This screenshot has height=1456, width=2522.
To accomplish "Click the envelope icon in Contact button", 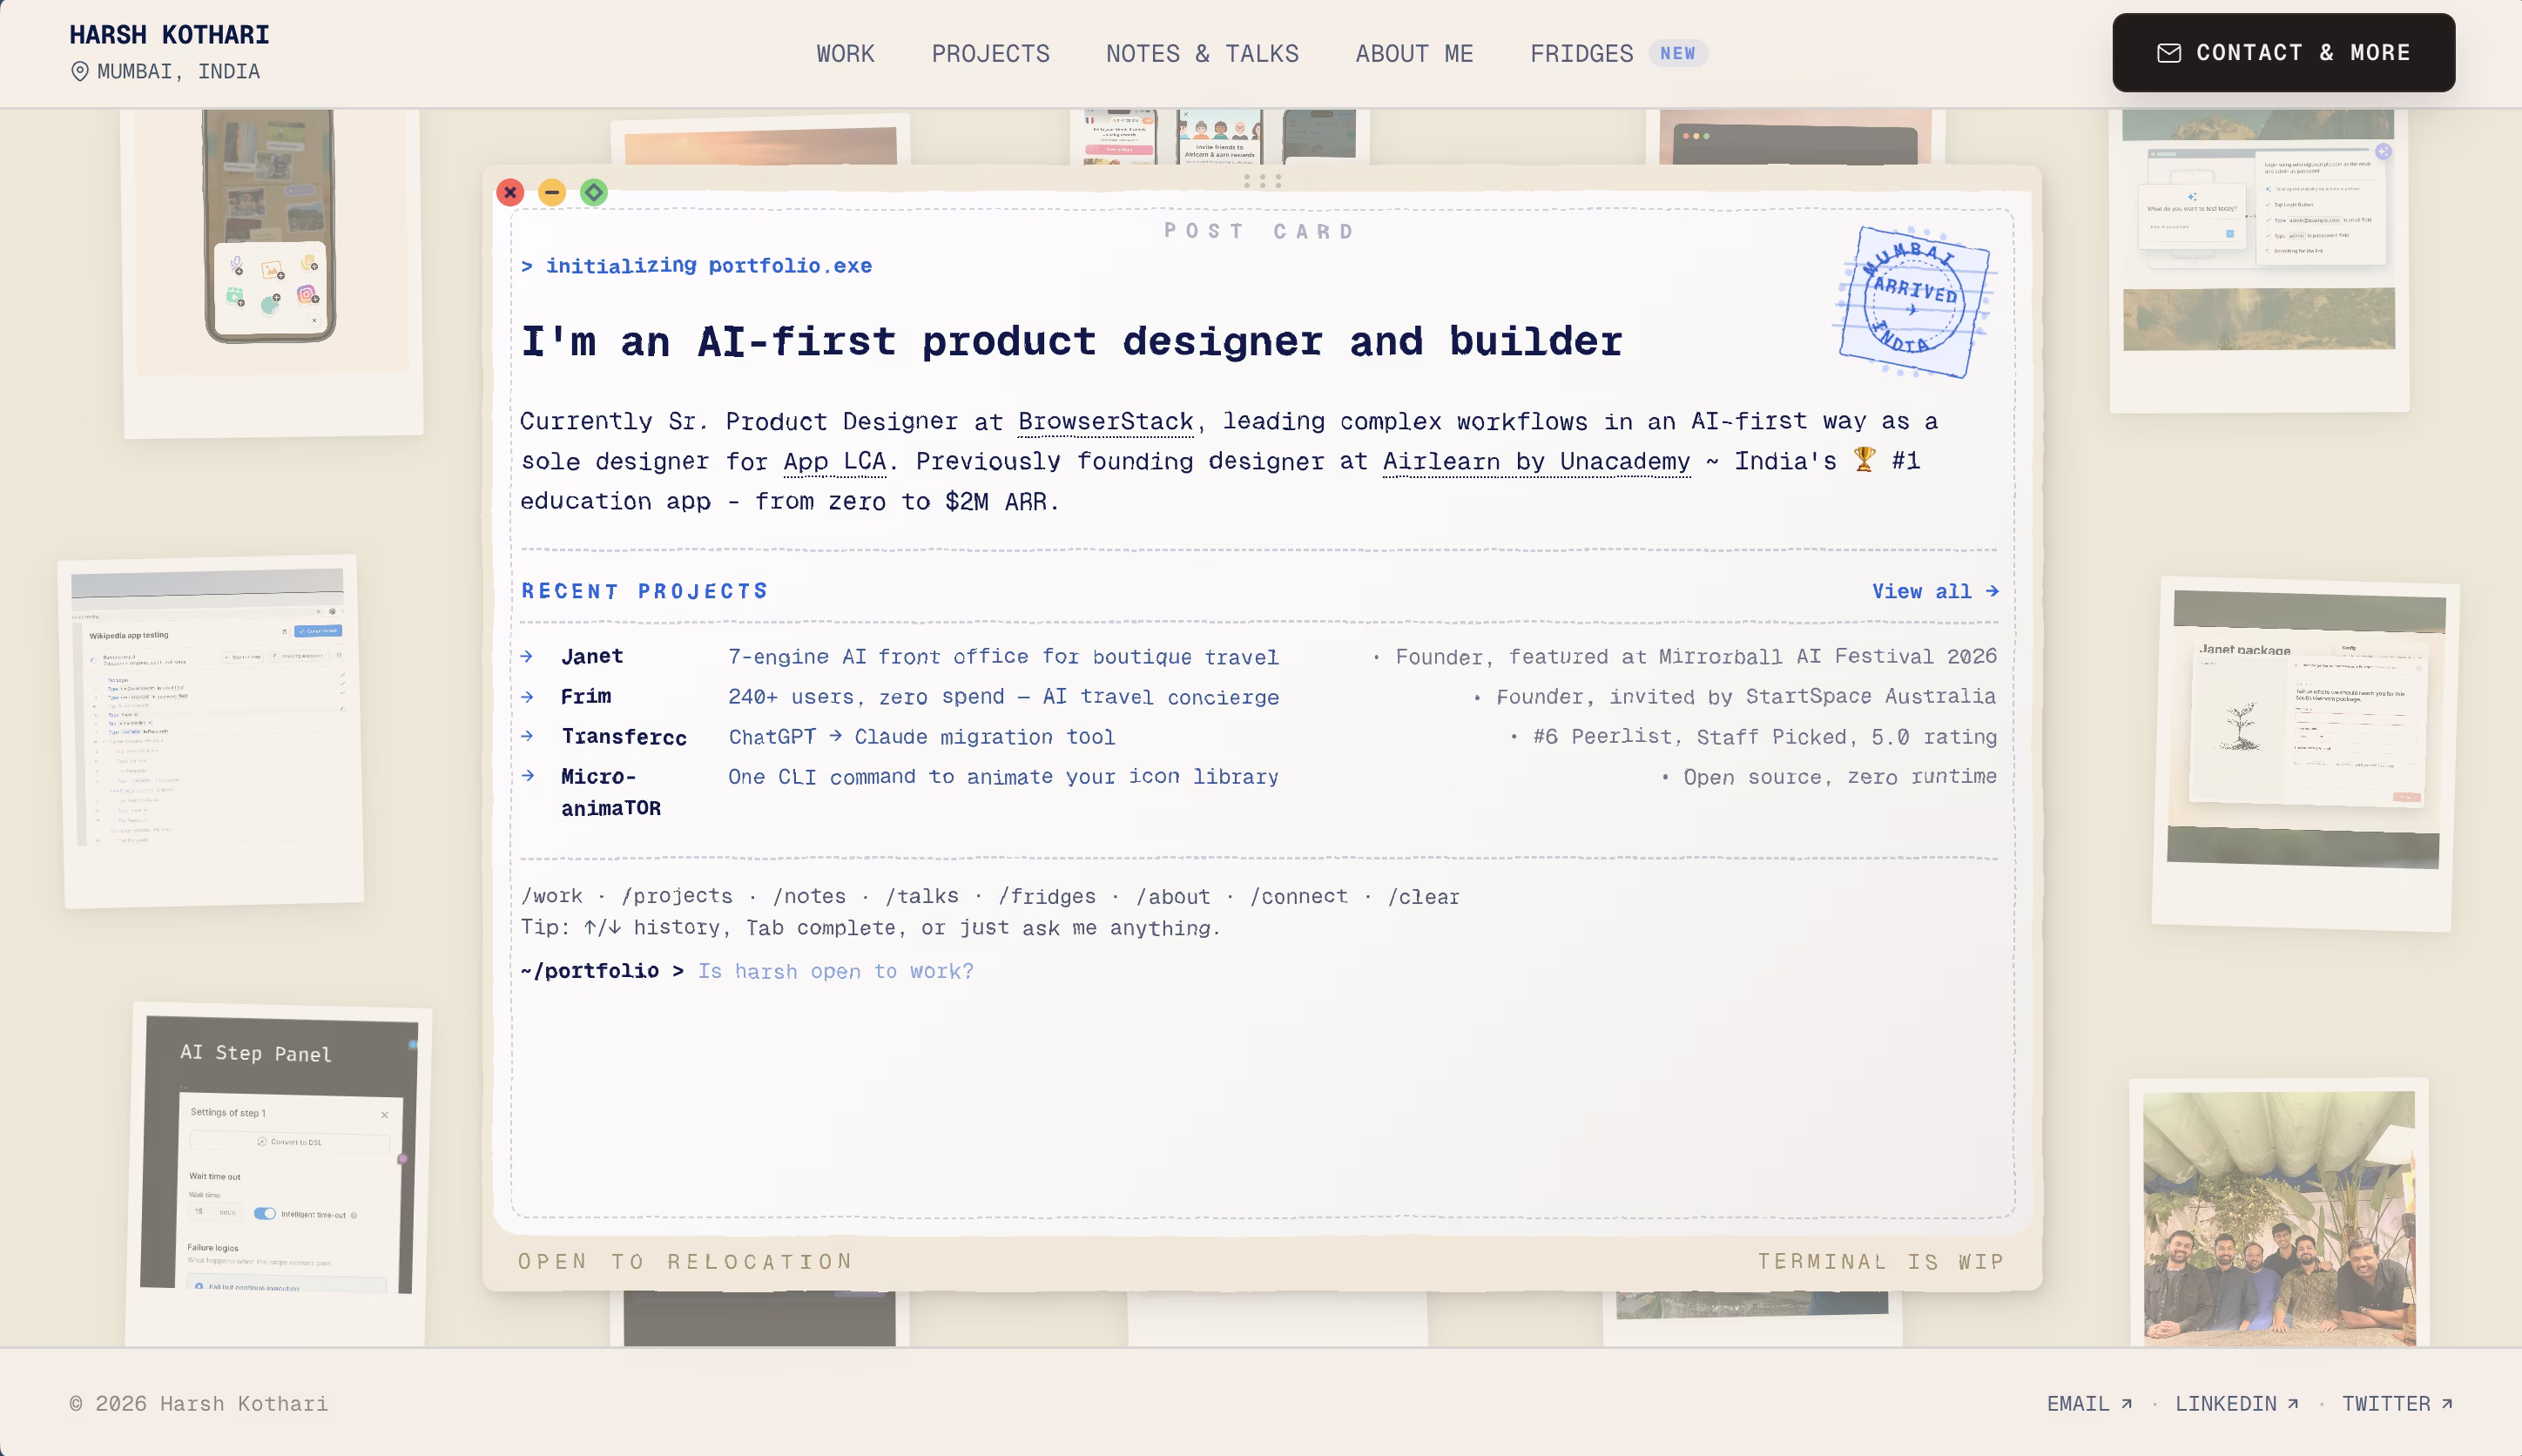I will [2168, 53].
